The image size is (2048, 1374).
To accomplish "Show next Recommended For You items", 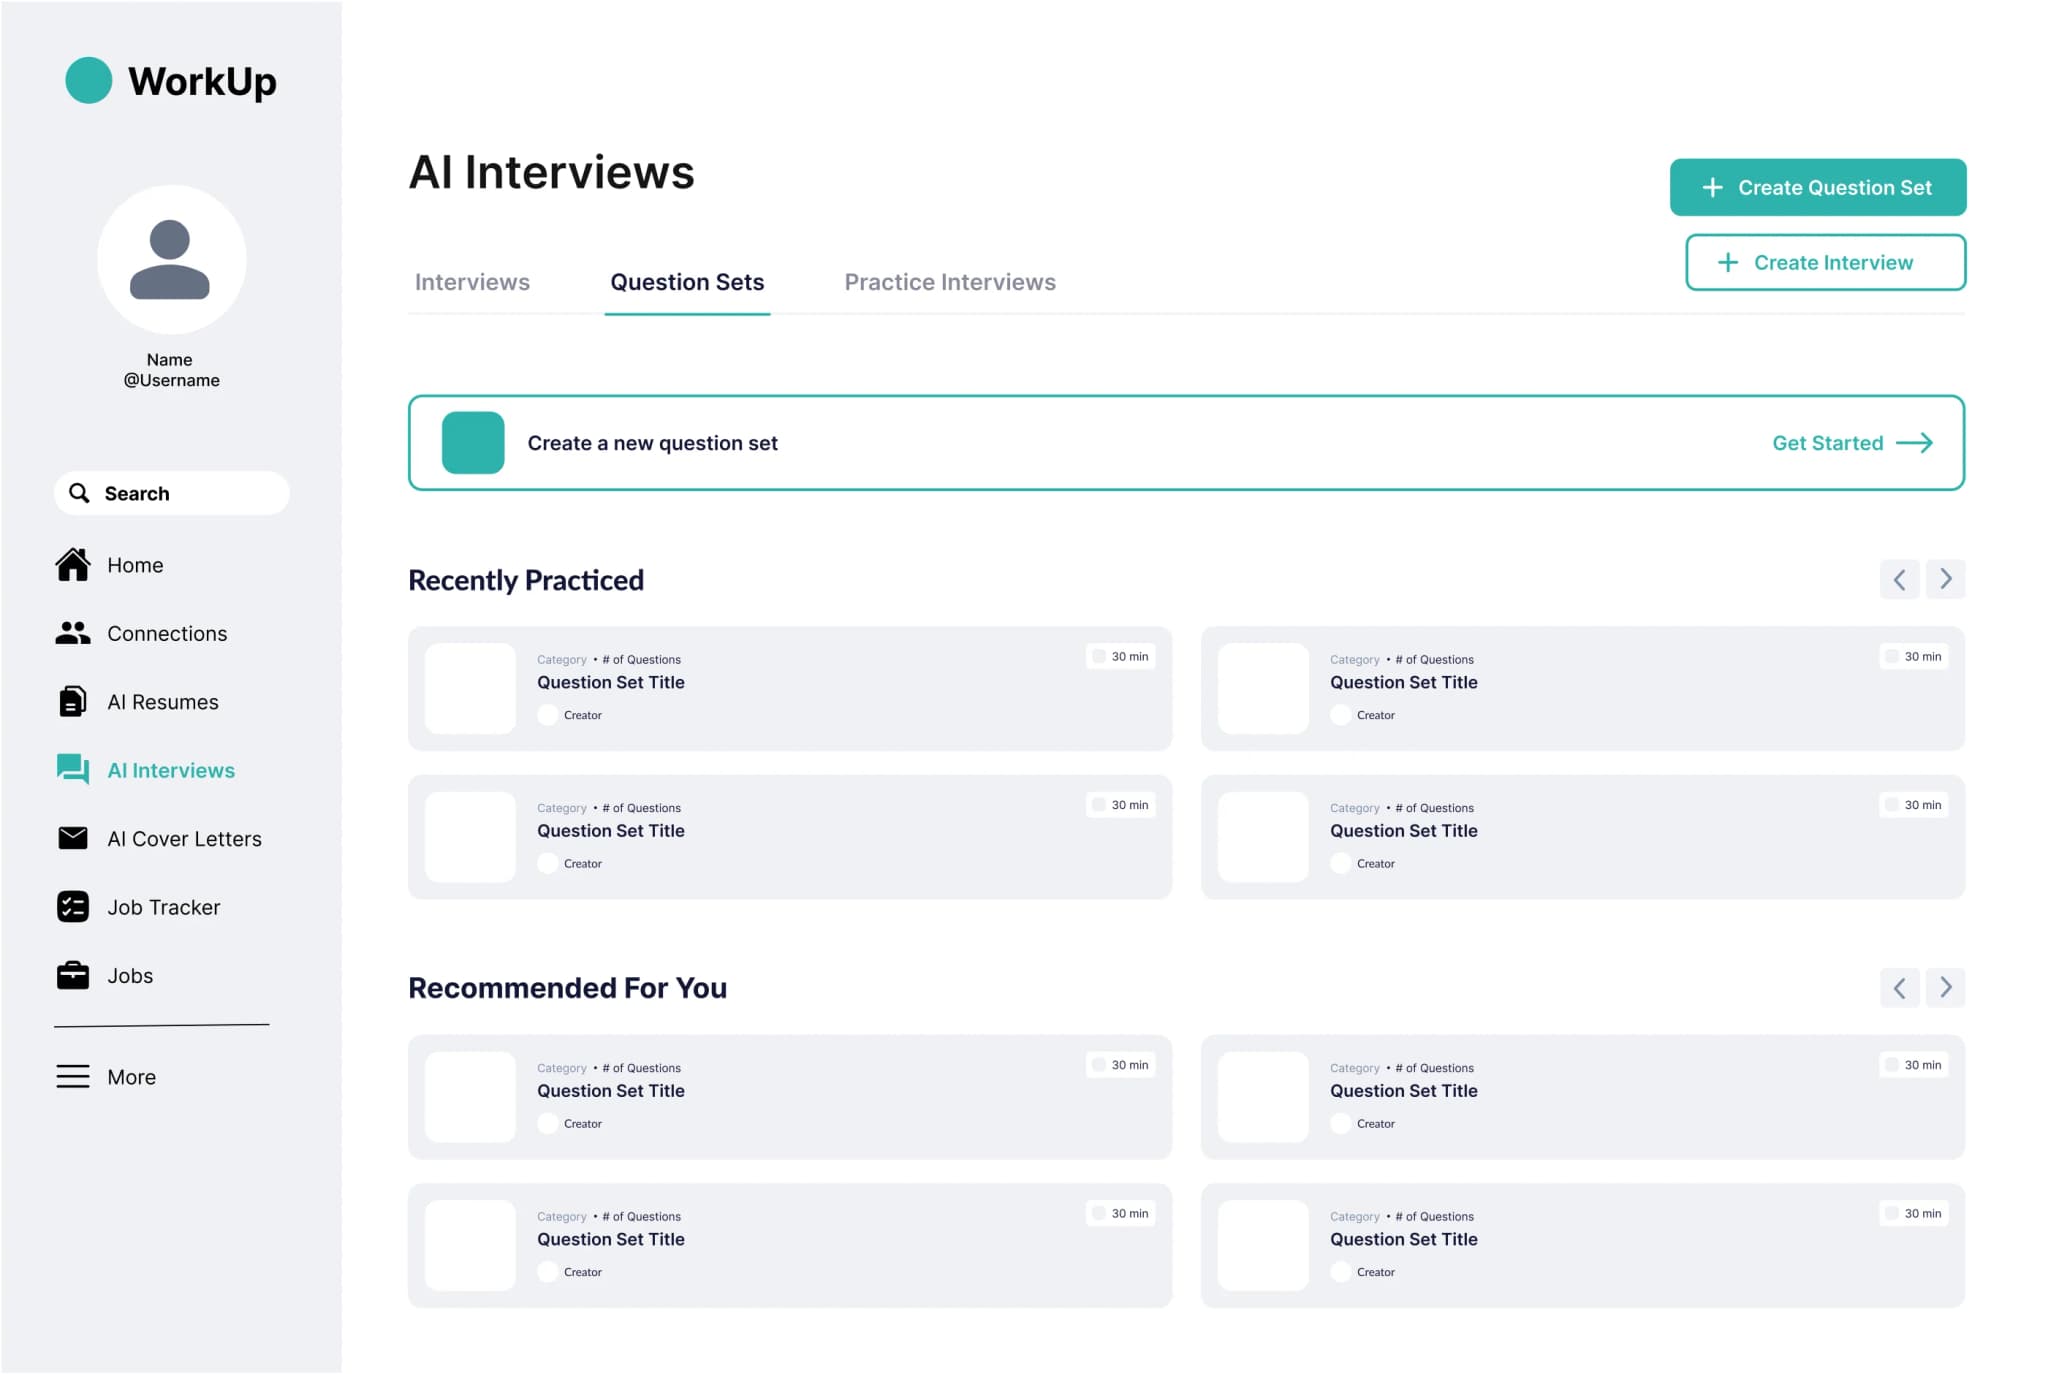I will coord(1945,988).
